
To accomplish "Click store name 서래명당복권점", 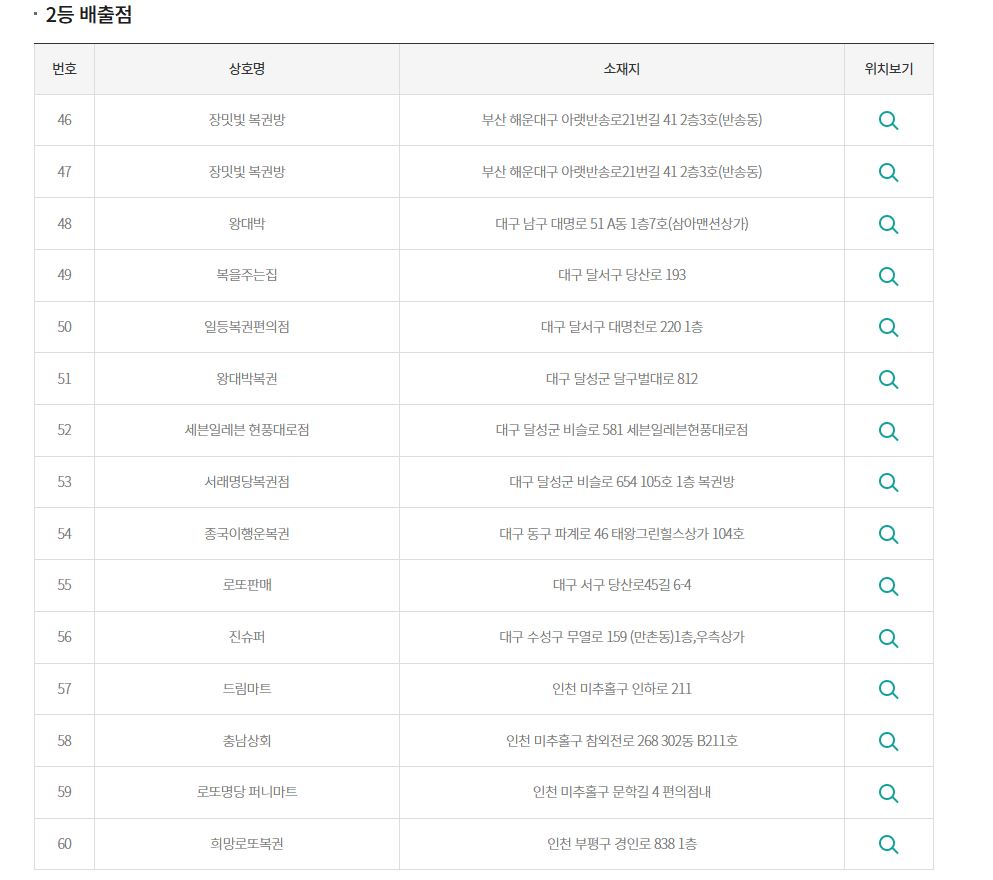I will click(x=247, y=482).
